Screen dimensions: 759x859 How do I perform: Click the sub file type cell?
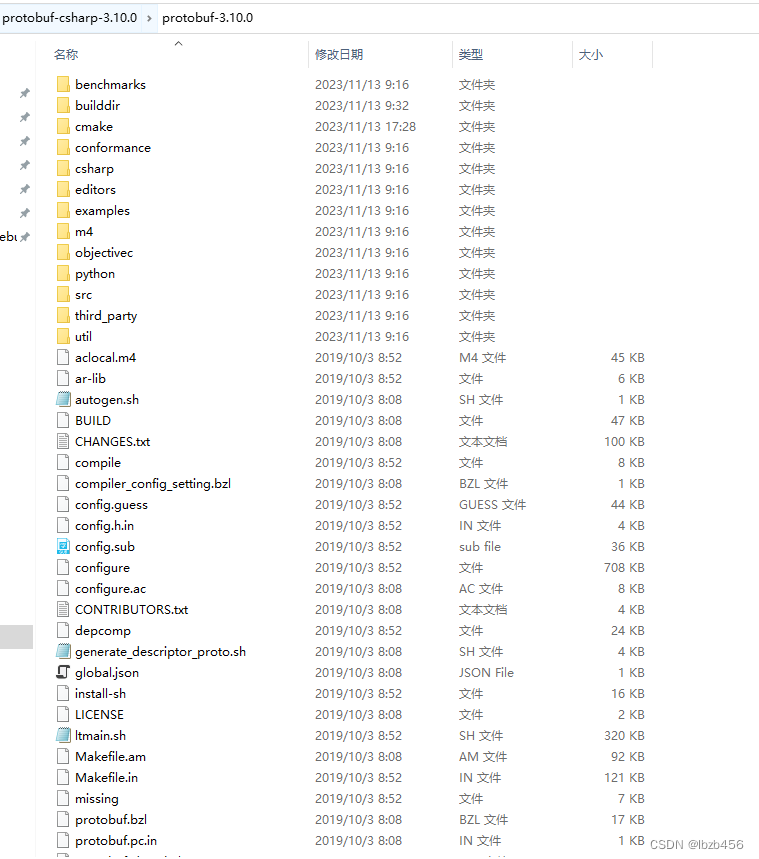[480, 546]
